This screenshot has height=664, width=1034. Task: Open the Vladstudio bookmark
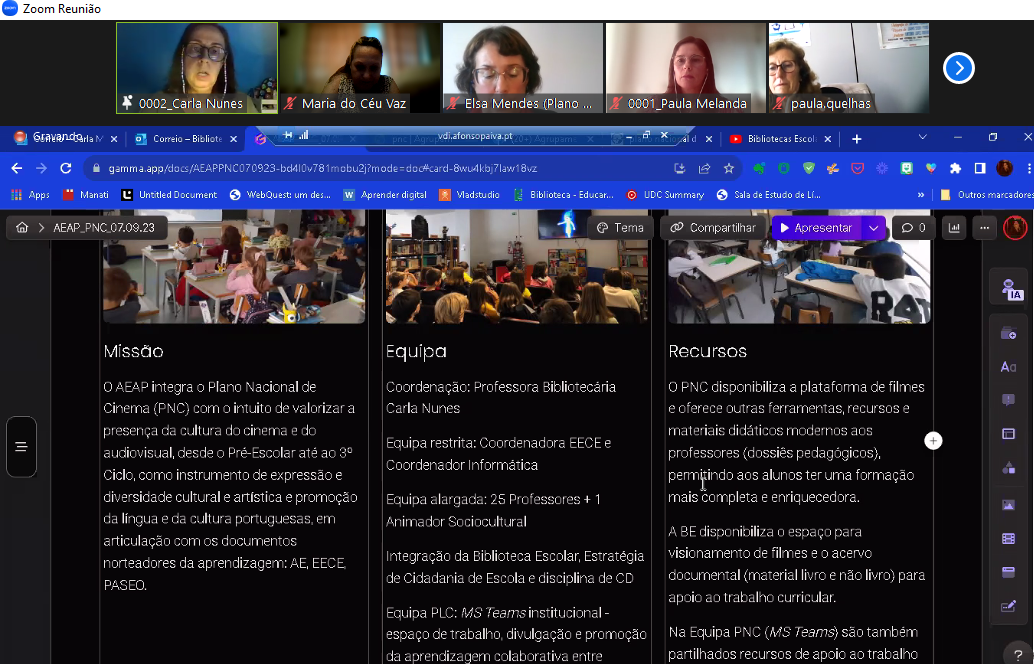point(470,195)
